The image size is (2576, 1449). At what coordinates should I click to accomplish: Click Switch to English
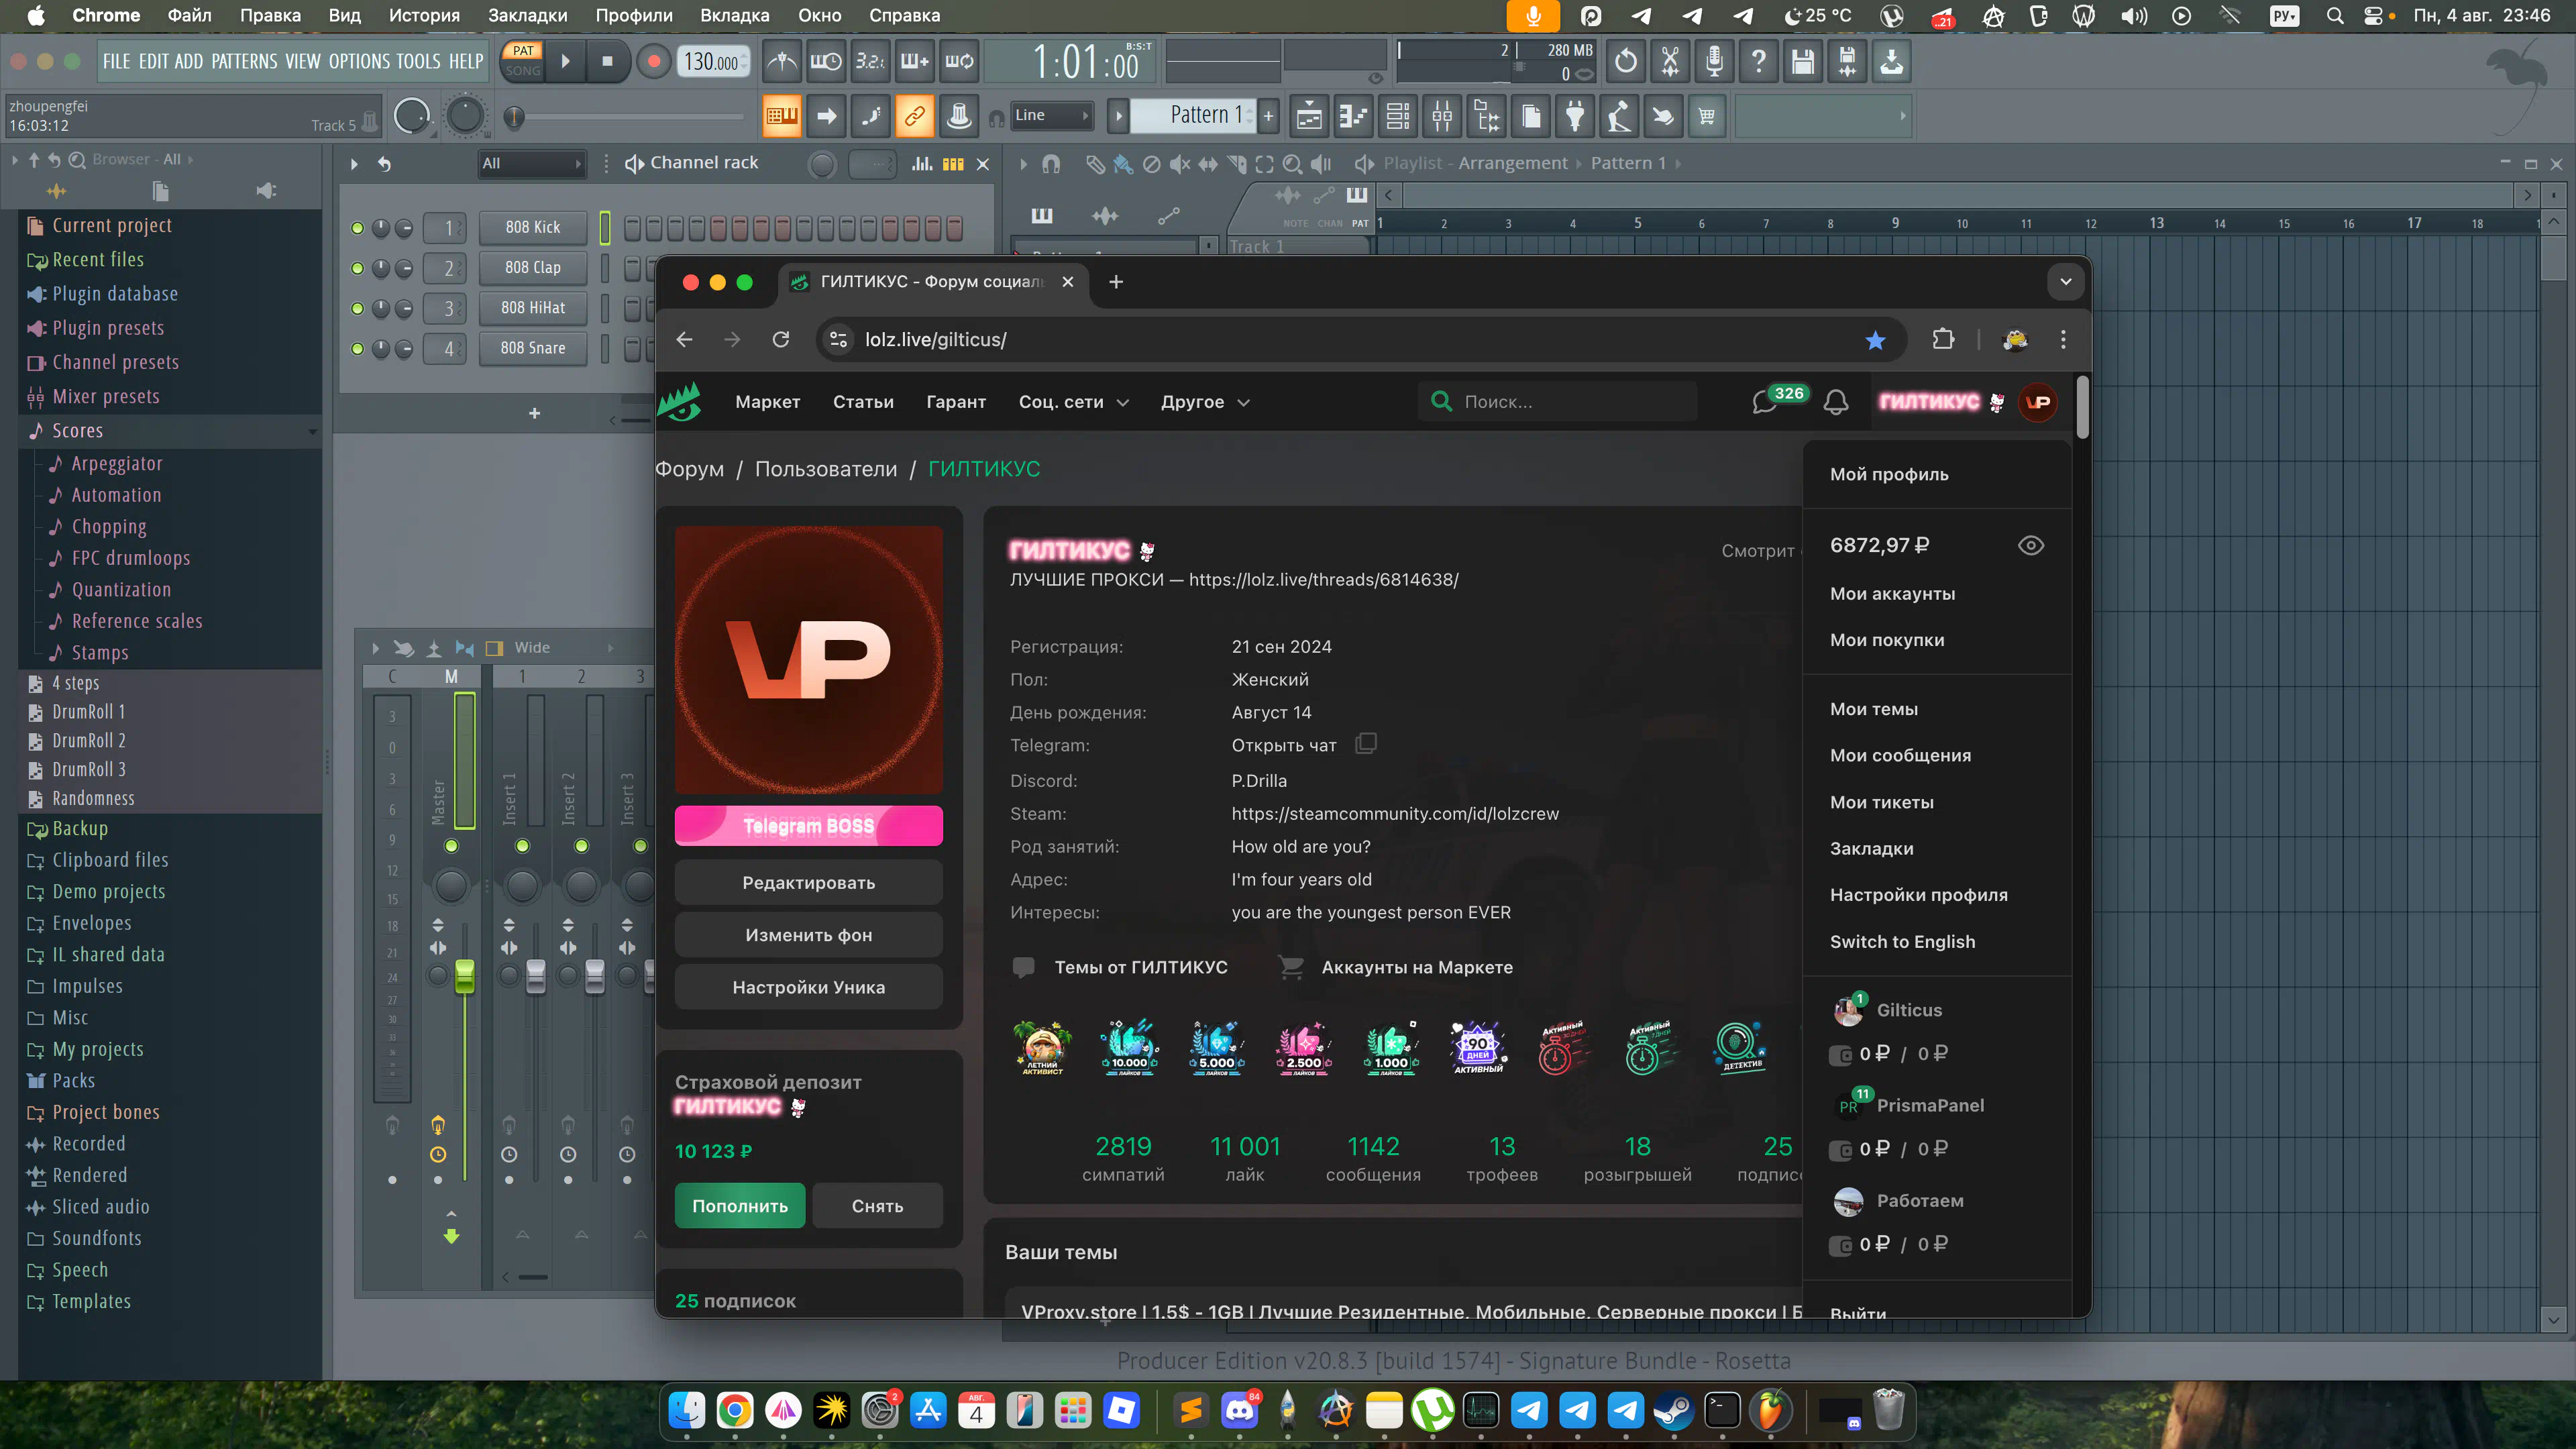pyautogui.click(x=1902, y=941)
